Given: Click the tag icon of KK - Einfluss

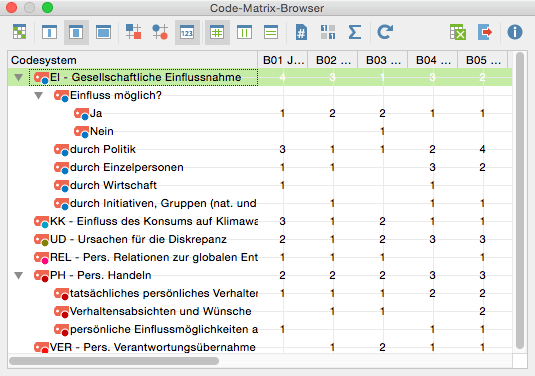Looking at the screenshot, I should click(x=41, y=222).
